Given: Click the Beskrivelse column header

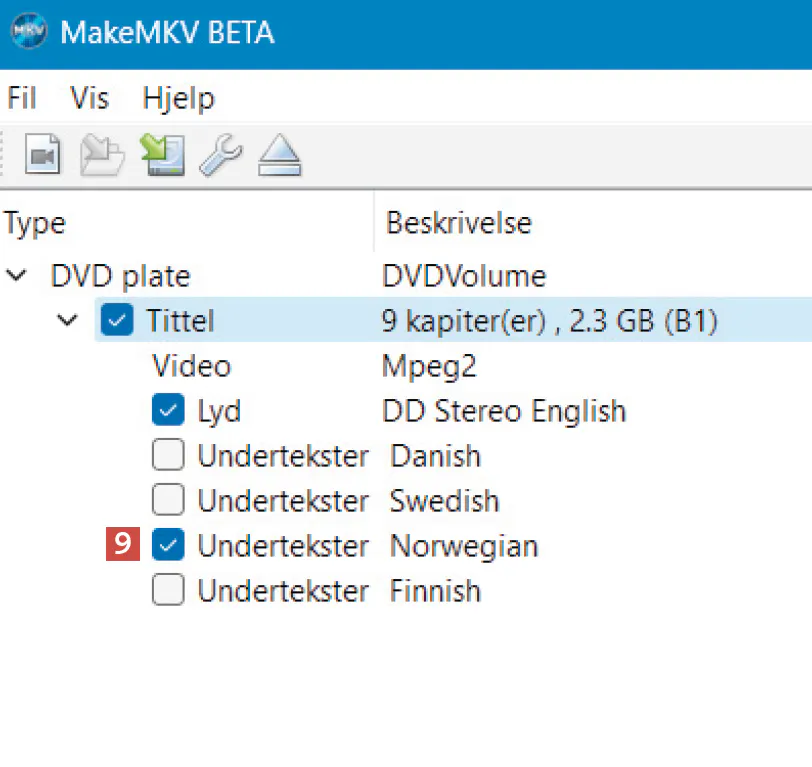Looking at the screenshot, I should point(458,222).
